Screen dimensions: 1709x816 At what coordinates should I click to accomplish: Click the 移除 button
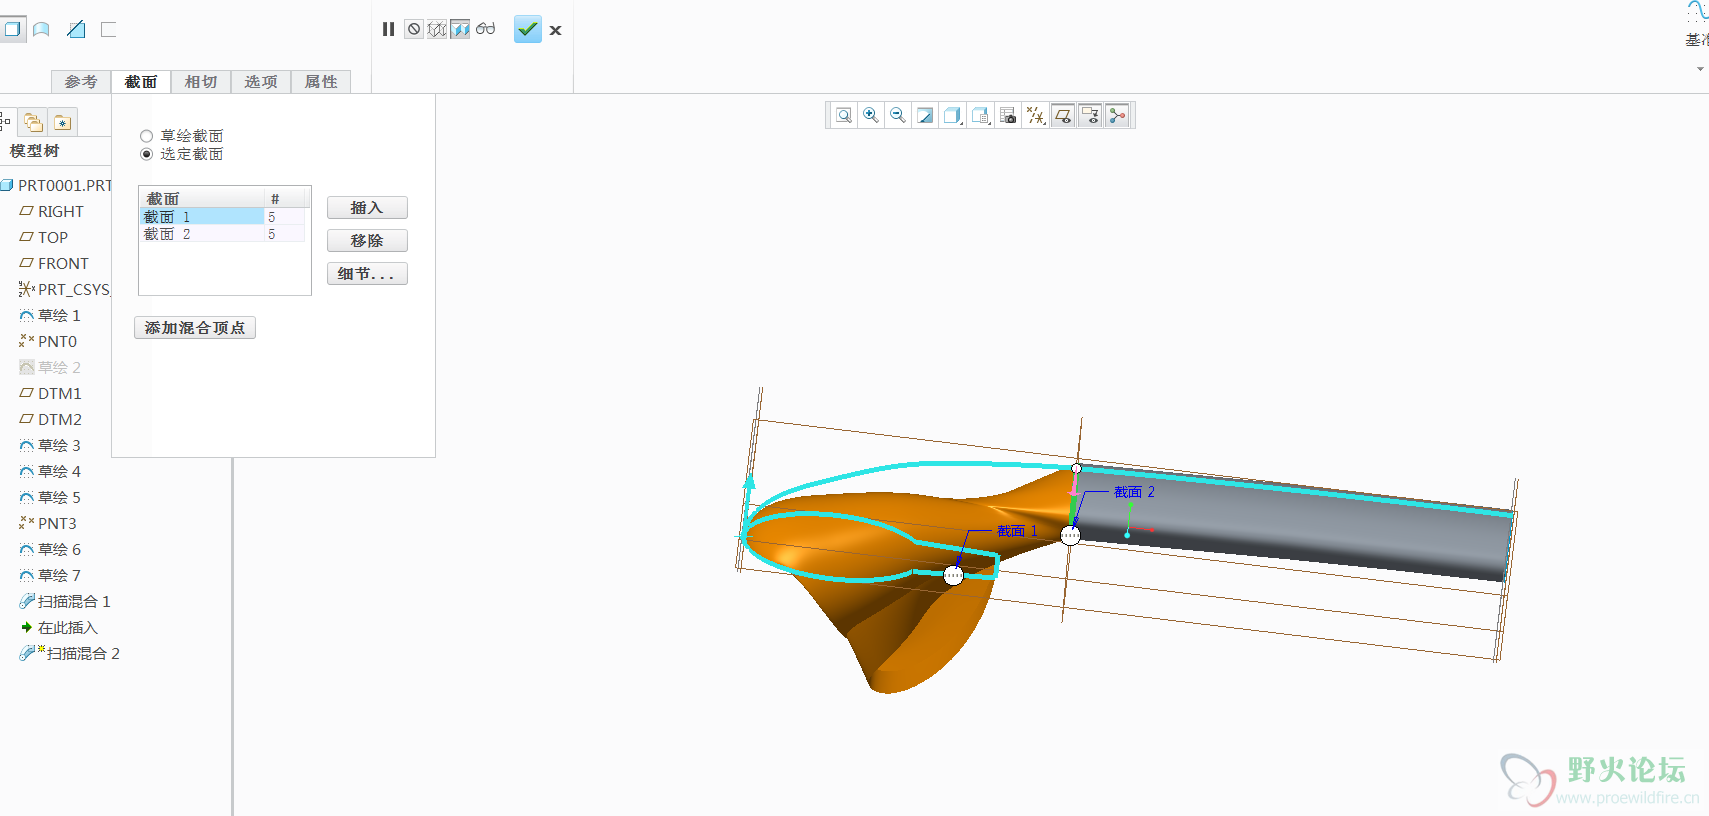(x=367, y=241)
